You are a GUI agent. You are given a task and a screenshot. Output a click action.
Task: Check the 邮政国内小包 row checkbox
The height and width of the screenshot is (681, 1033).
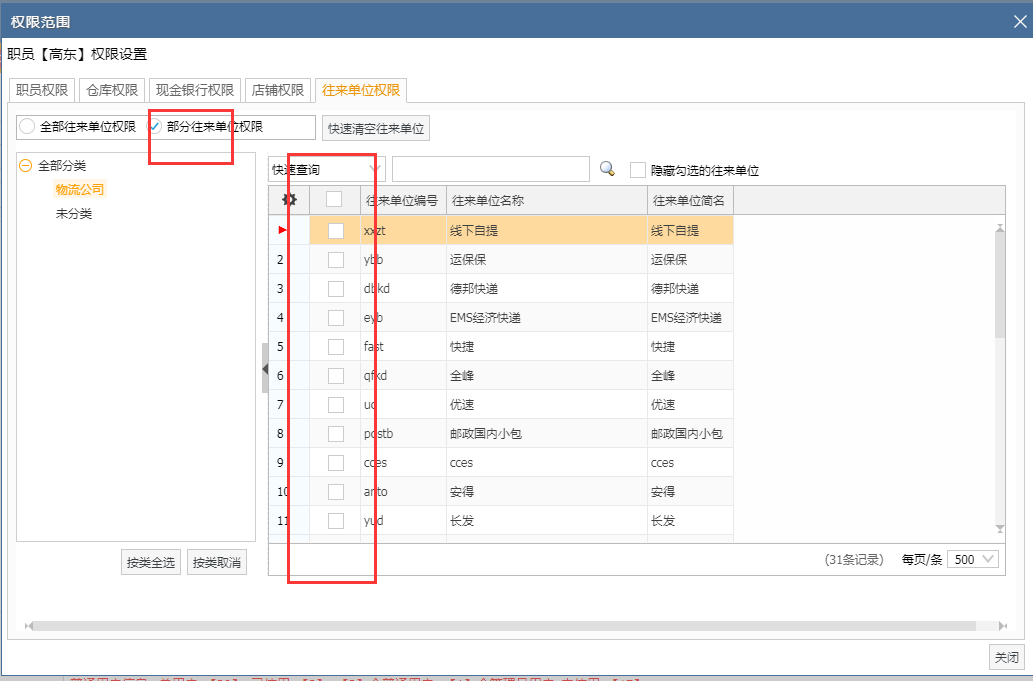336,433
